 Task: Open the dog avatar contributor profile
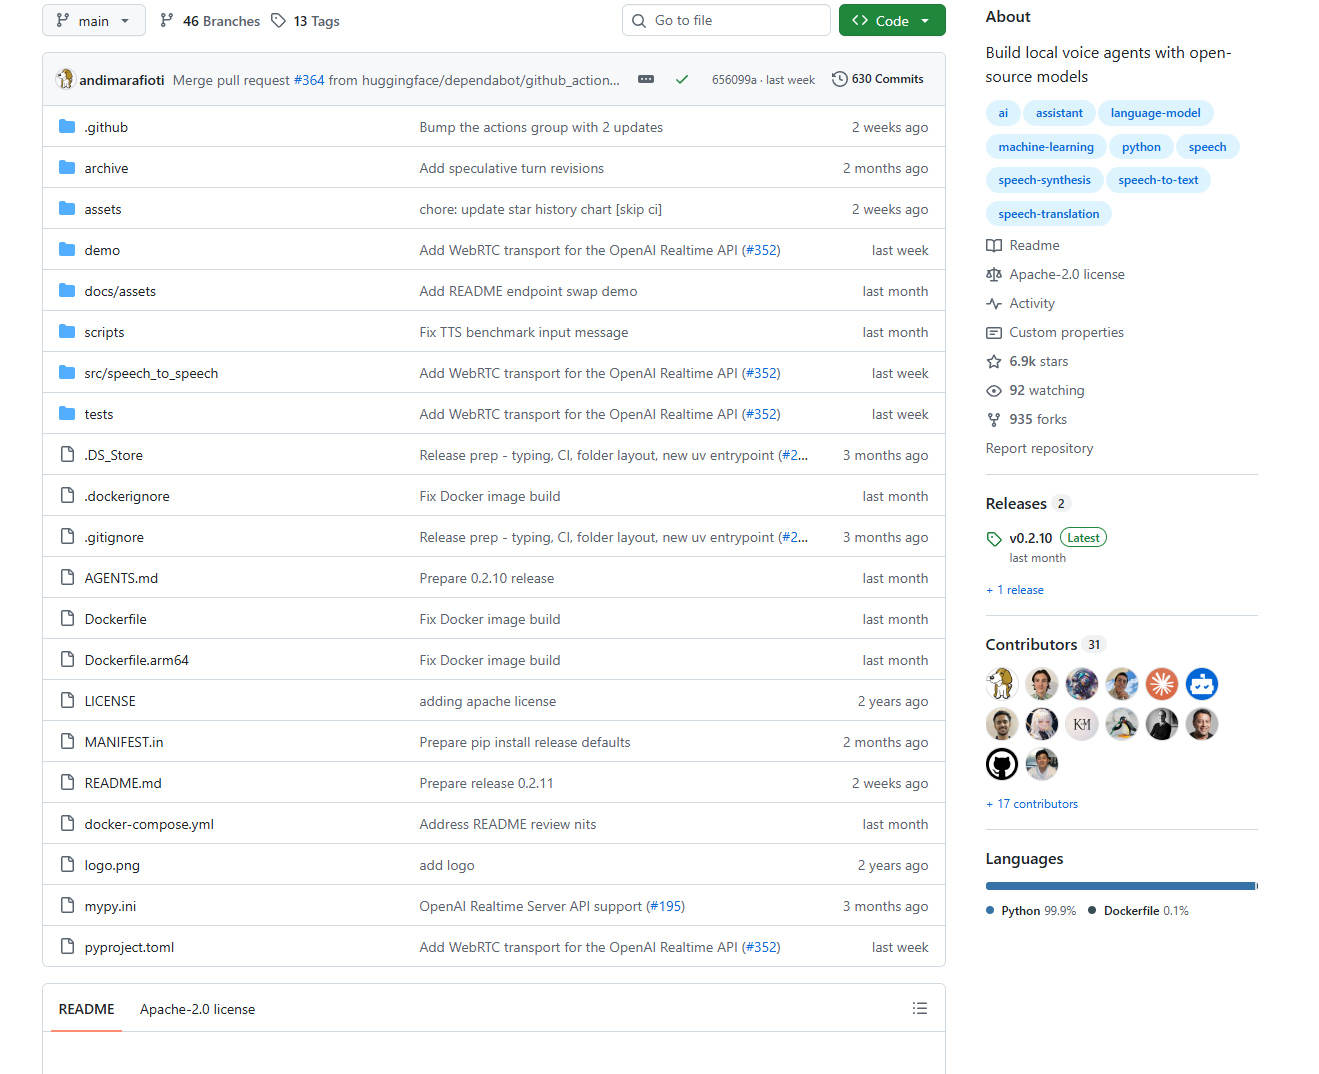click(1002, 684)
